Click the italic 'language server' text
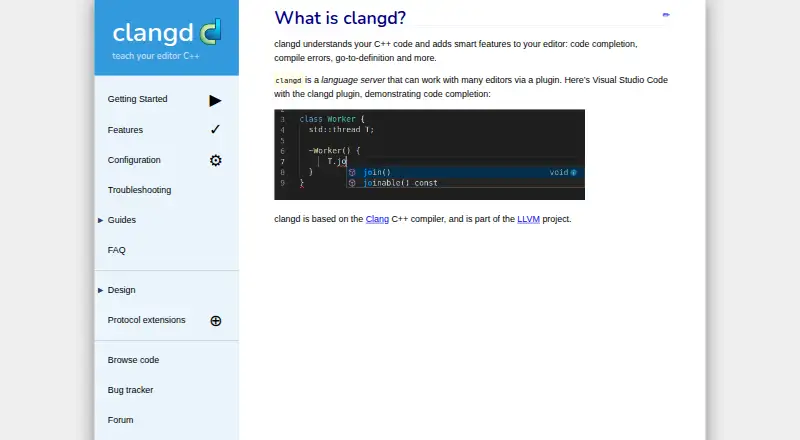Viewport: 800px width, 440px height. (x=353, y=80)
